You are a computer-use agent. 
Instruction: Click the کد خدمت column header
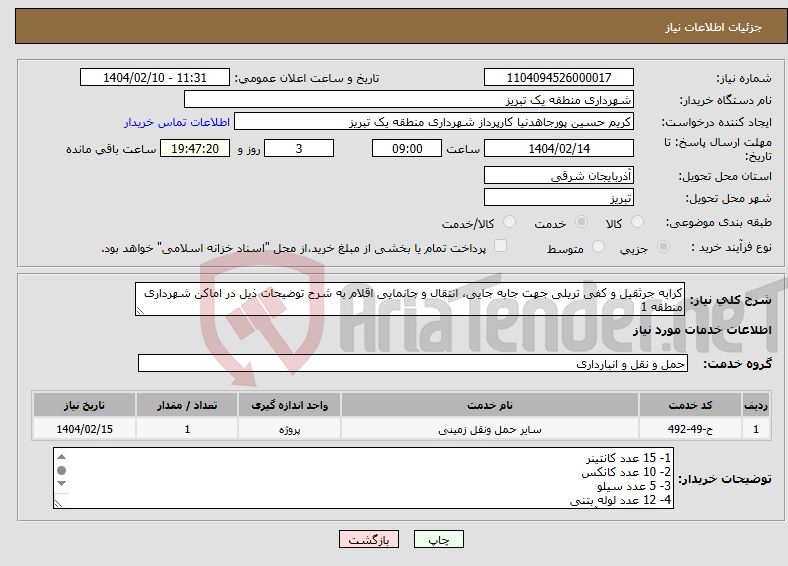click(x=690, y=405)
